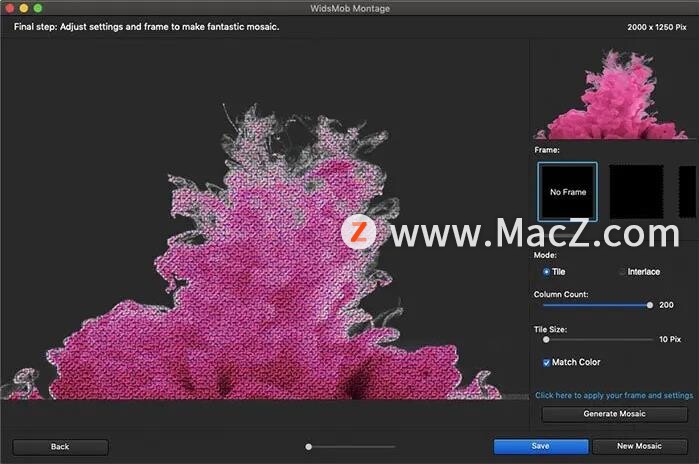Choose the second black frame thumbnail
Image resolution: width=699 pixels, height=464 pixels.
click(x=636, y=192)
